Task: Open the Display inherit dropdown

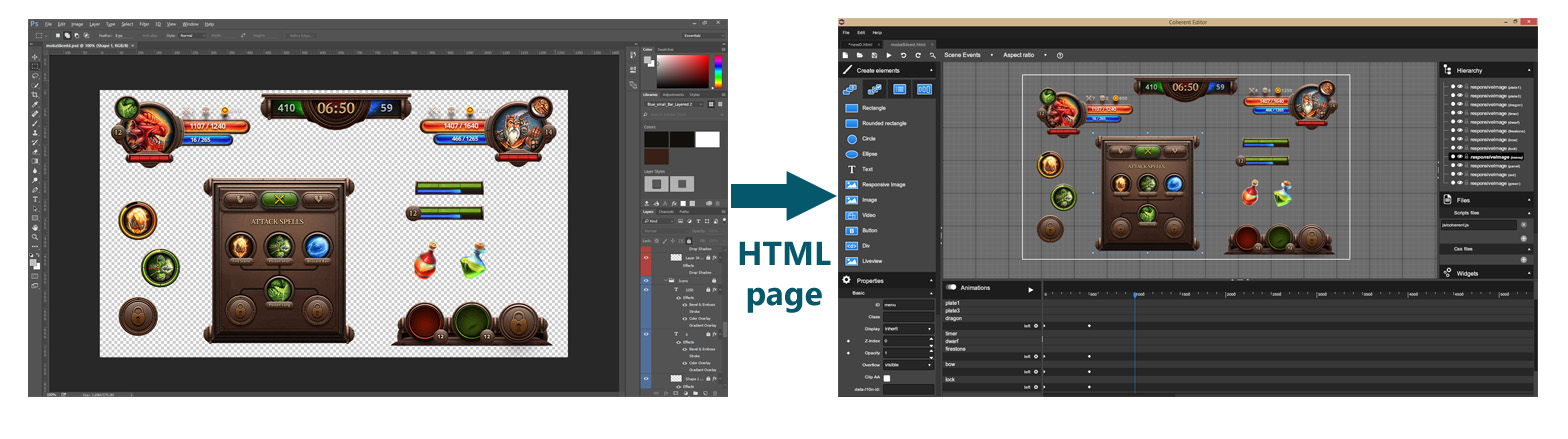Action: point(907,328)
